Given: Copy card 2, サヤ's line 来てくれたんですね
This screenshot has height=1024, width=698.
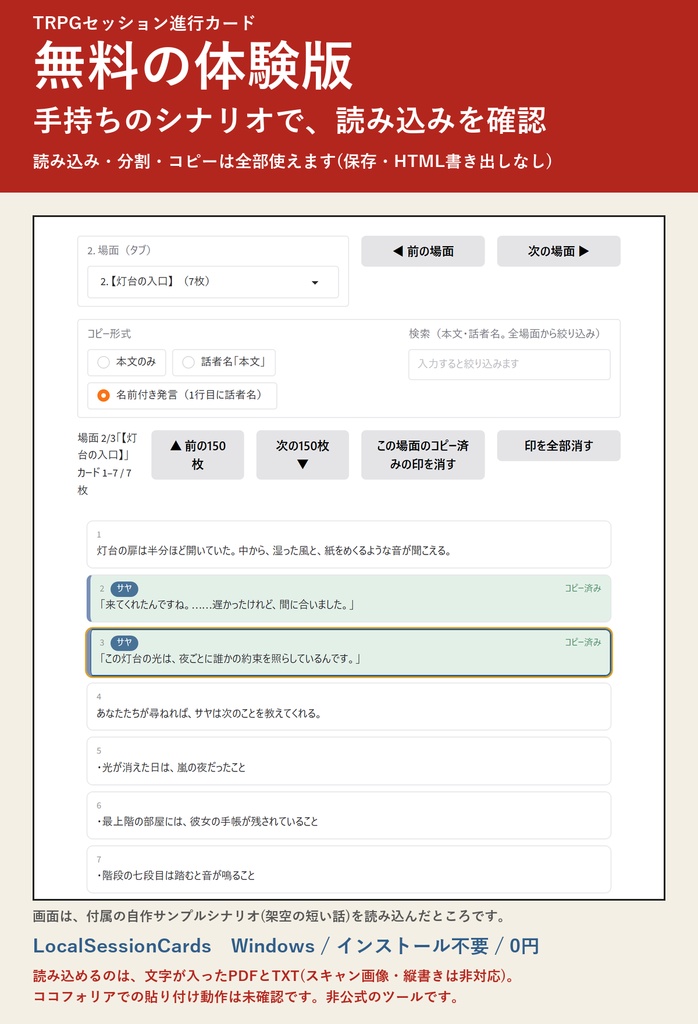Looking at the screenshot, I should pyautogui.click(x=349, y=599).
